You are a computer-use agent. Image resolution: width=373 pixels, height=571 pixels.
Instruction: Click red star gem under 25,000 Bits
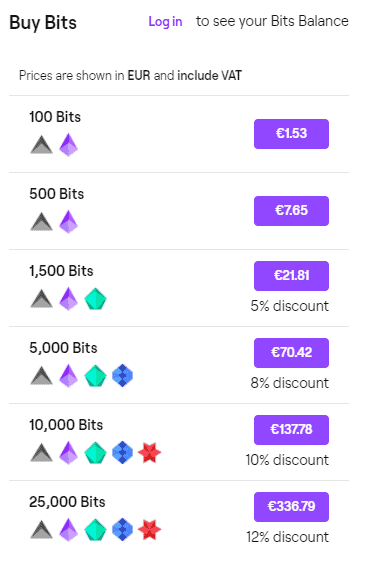coord(149,529)
